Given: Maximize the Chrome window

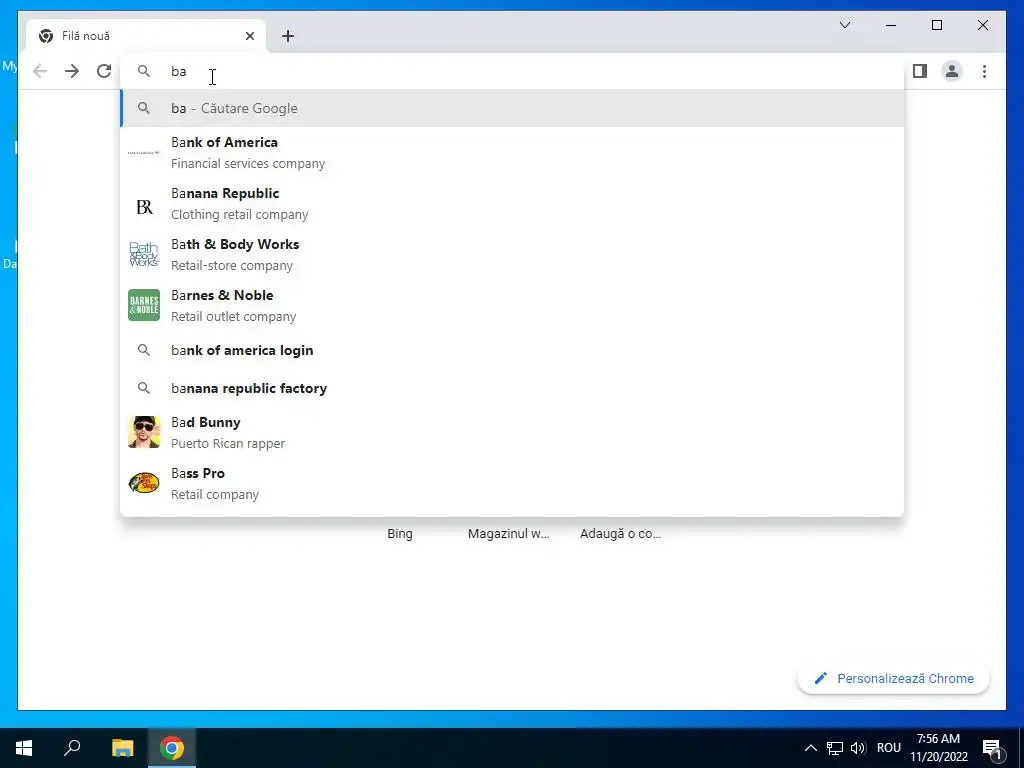Looking at the screenshot, I should pyautogui.click(x=936, y=25).
